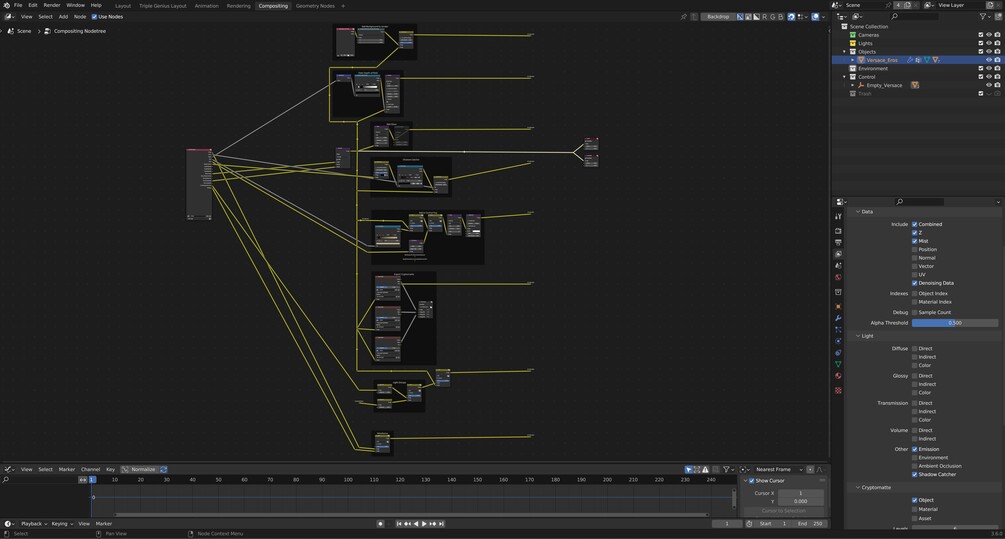Viewport: 1005px width, 539px height.
Task: Toggle node snapping magnet icon
Action: (x=792, y=17)
